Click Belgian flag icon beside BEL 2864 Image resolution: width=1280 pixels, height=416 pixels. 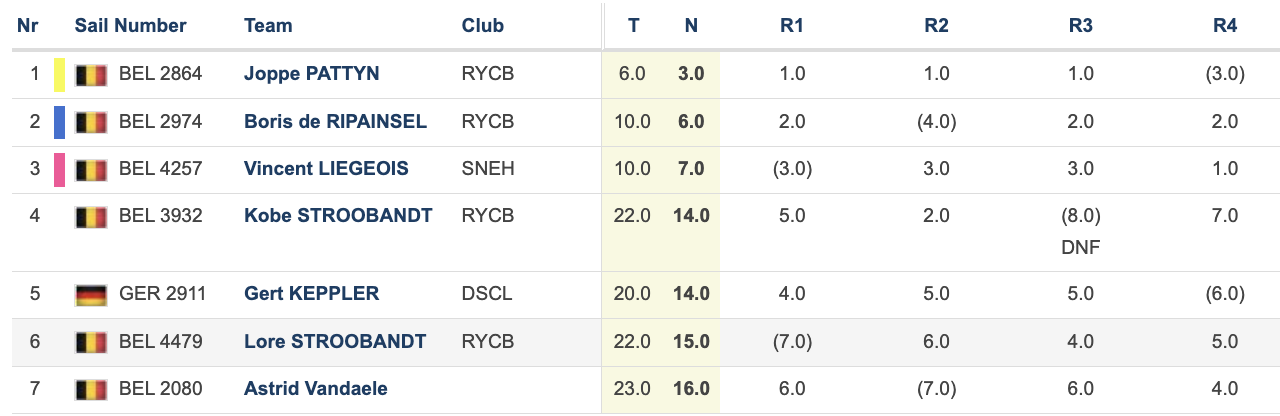click(x=91, y=74)
